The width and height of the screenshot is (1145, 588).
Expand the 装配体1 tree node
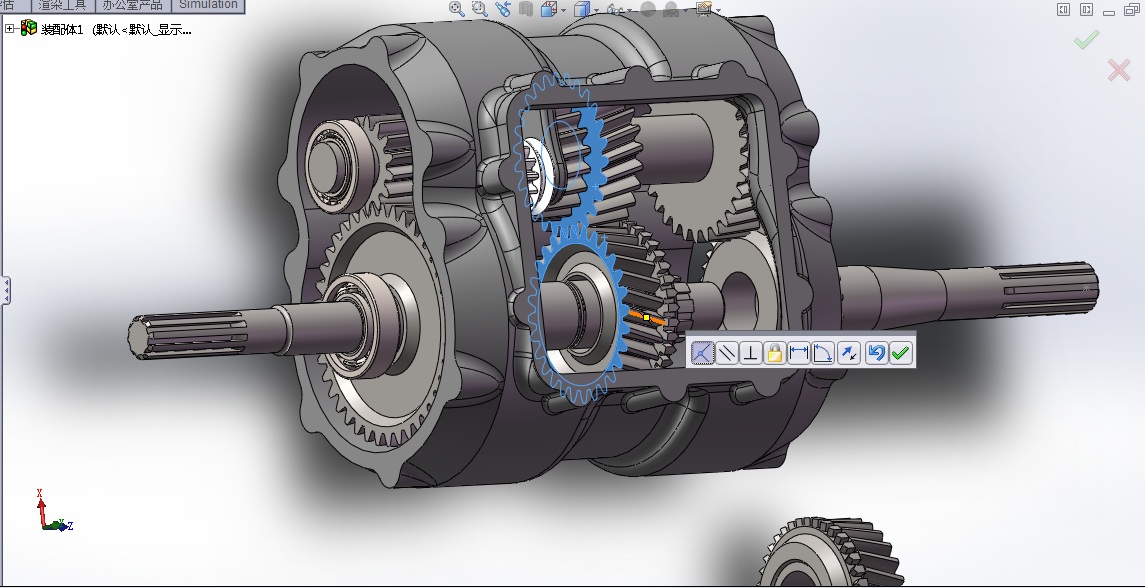pyautogui.click(x=9, y=28)
